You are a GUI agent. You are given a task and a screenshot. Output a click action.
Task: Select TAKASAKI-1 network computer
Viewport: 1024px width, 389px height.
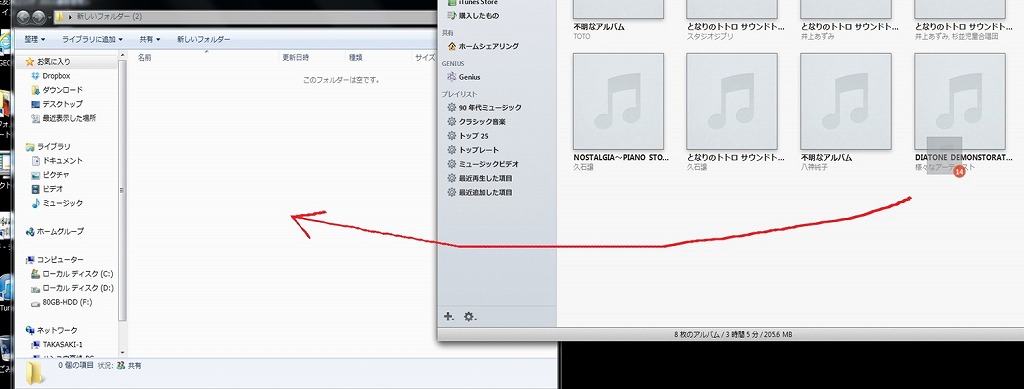(56, 345)
